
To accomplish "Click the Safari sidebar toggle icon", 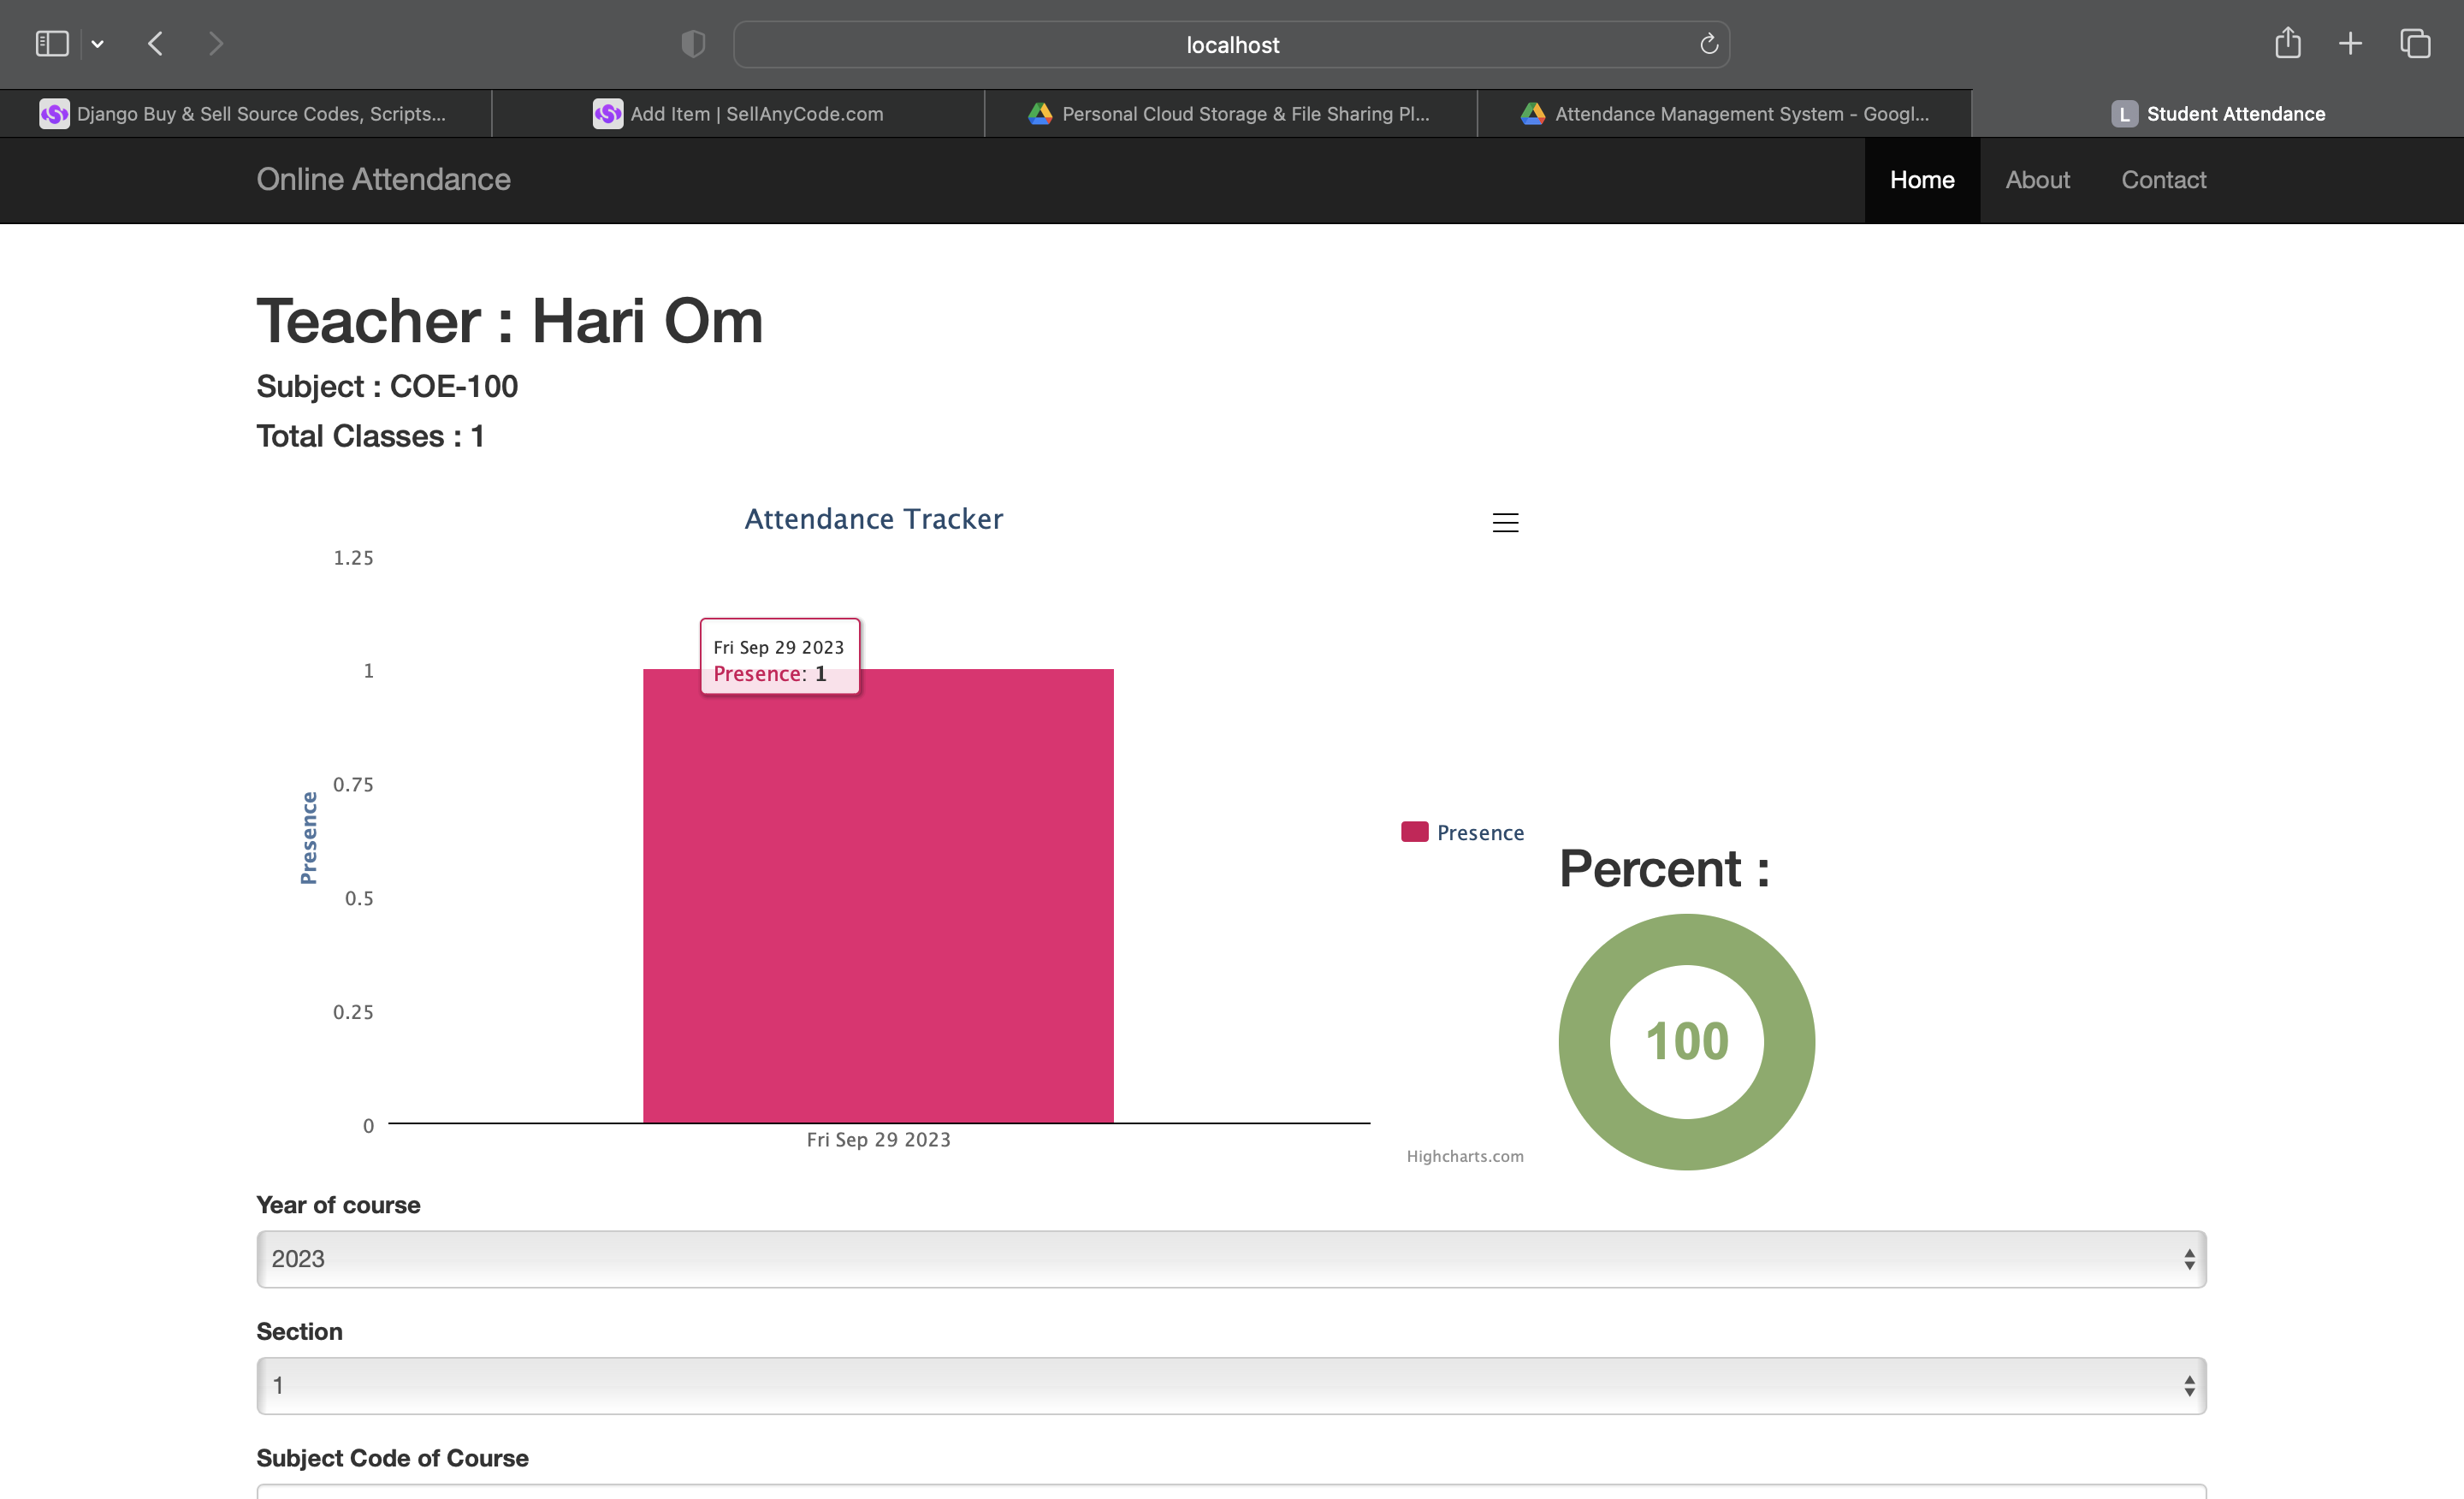I will (x=52, y=44).
